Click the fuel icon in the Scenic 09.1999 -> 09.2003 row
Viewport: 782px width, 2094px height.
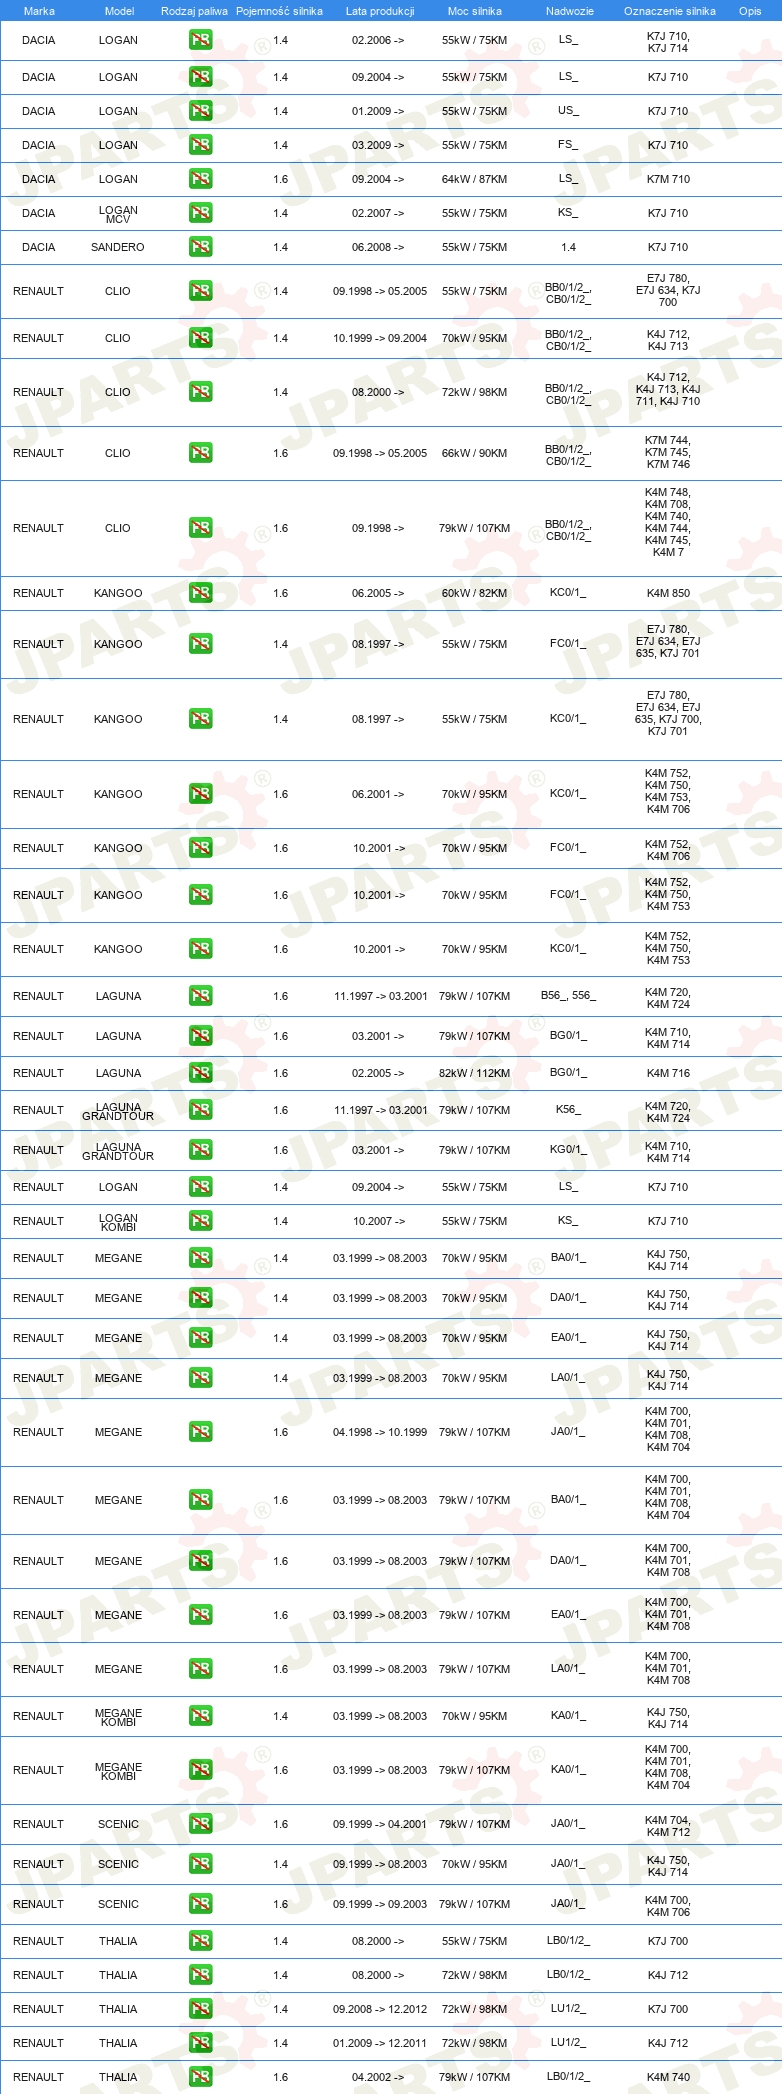coord(200,1904)
